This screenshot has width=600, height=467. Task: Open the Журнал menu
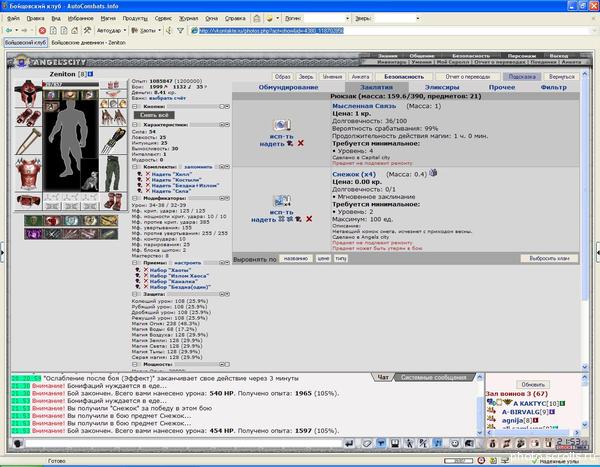click(x=189, y=18)
